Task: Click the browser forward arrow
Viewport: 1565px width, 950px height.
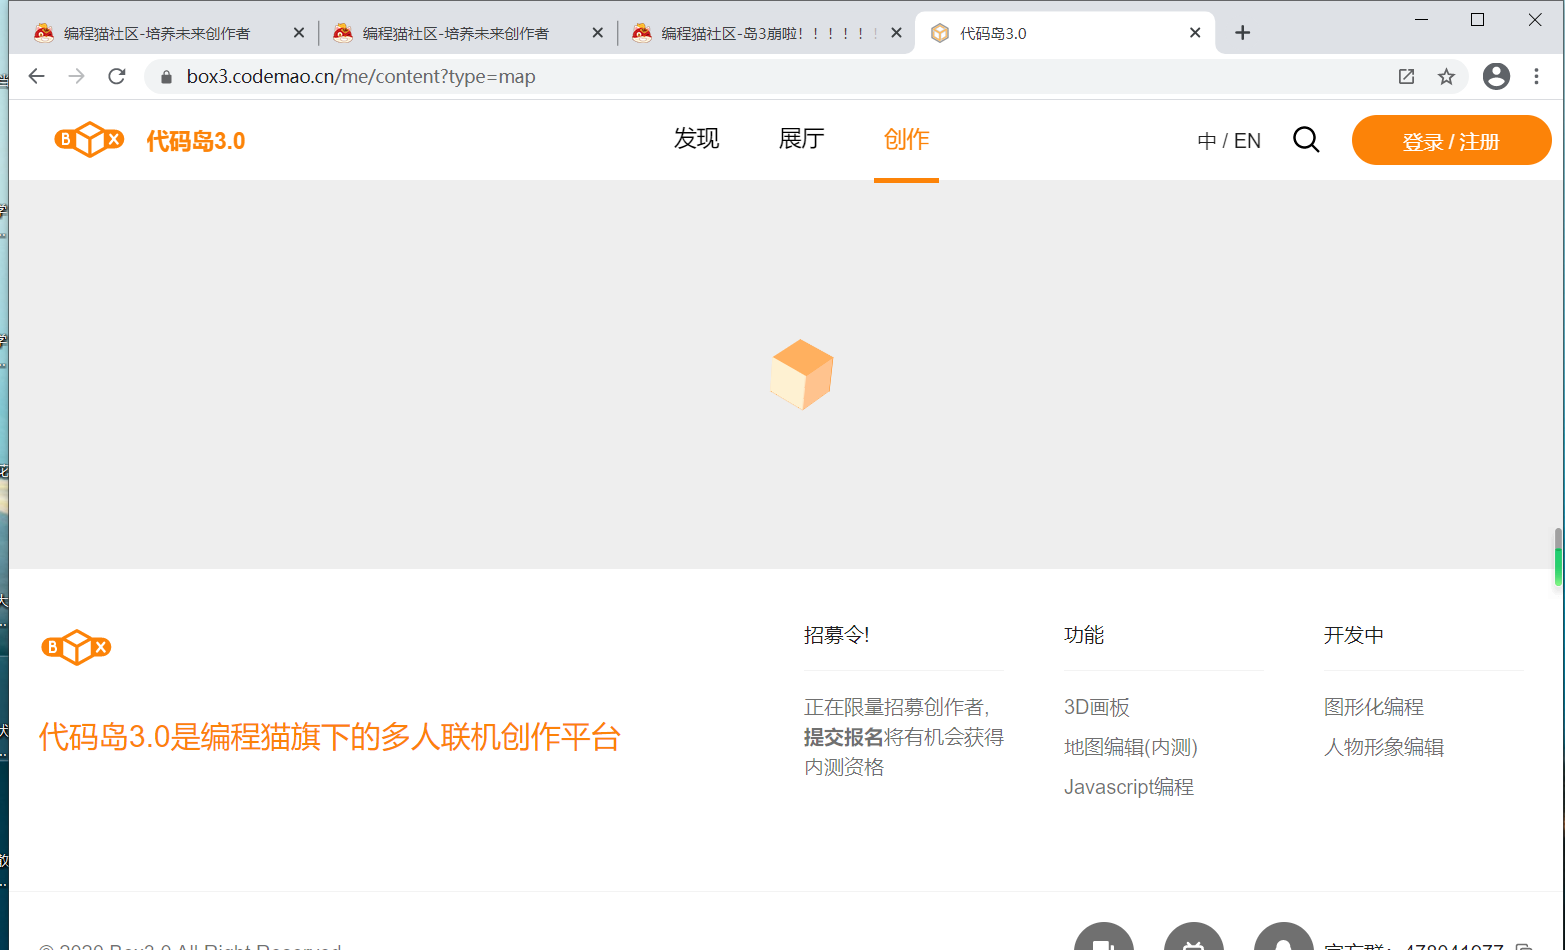Action: (x=77, y=76)
